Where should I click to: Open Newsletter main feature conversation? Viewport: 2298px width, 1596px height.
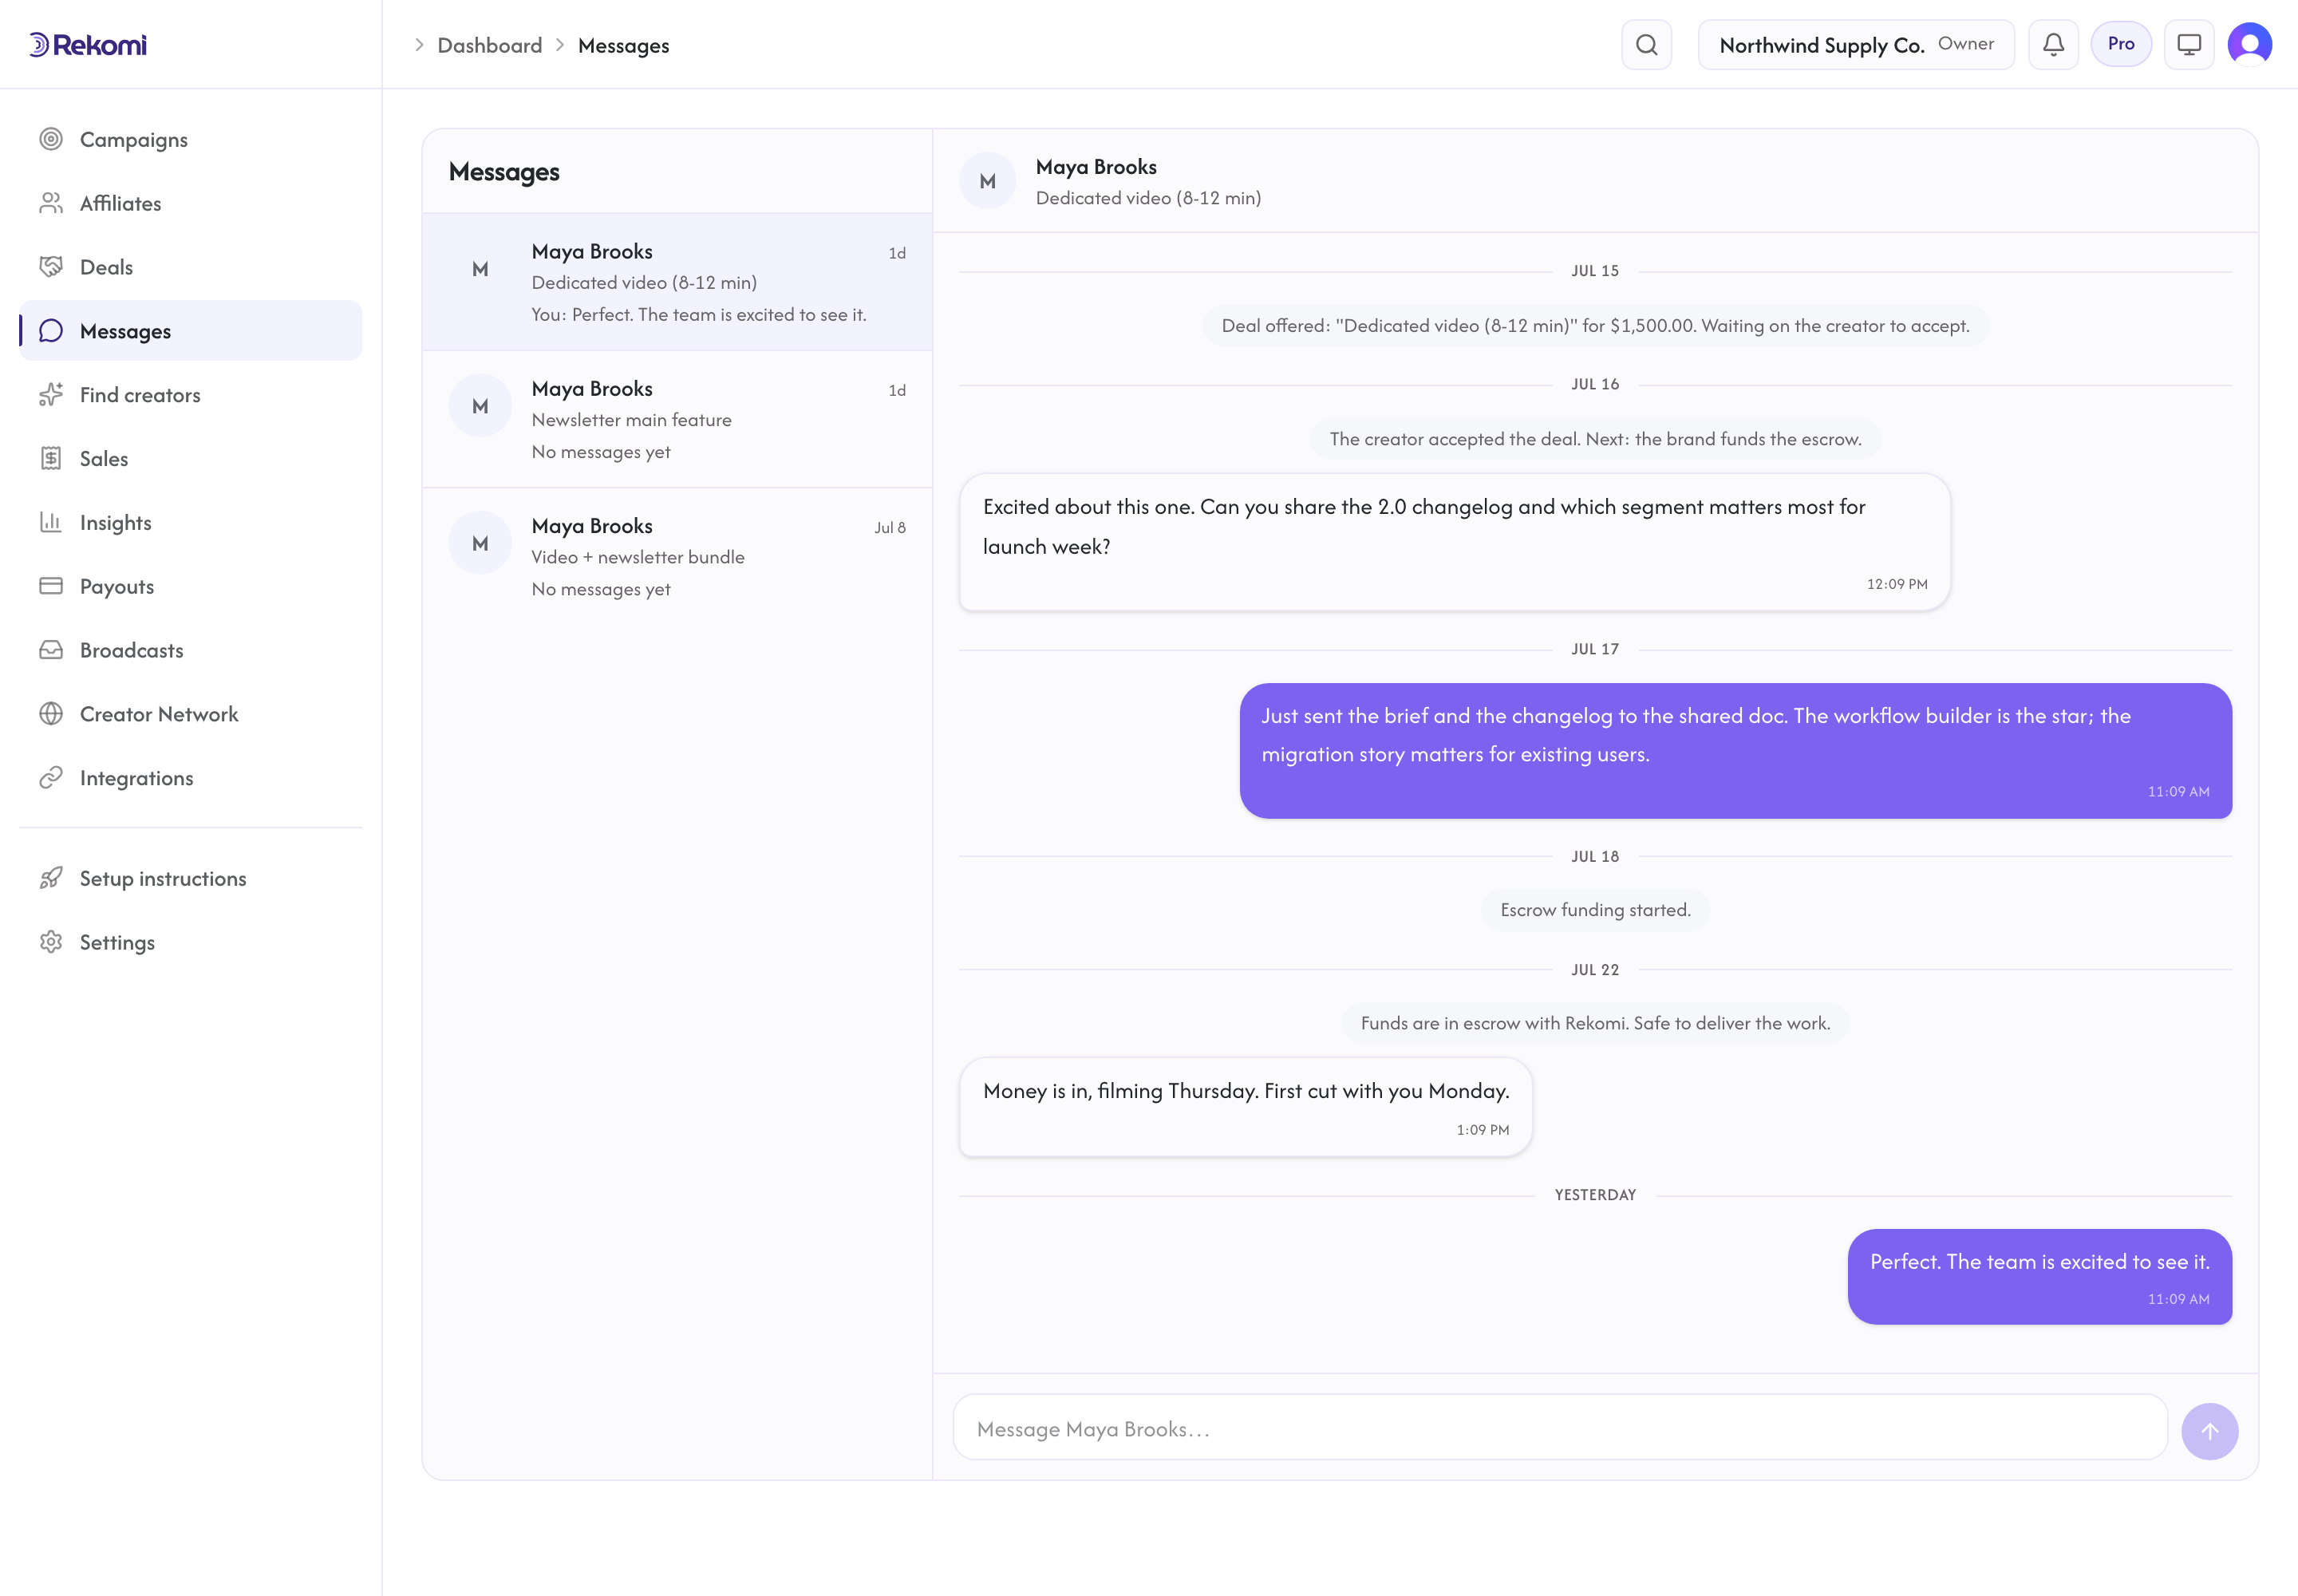(677, 419)
